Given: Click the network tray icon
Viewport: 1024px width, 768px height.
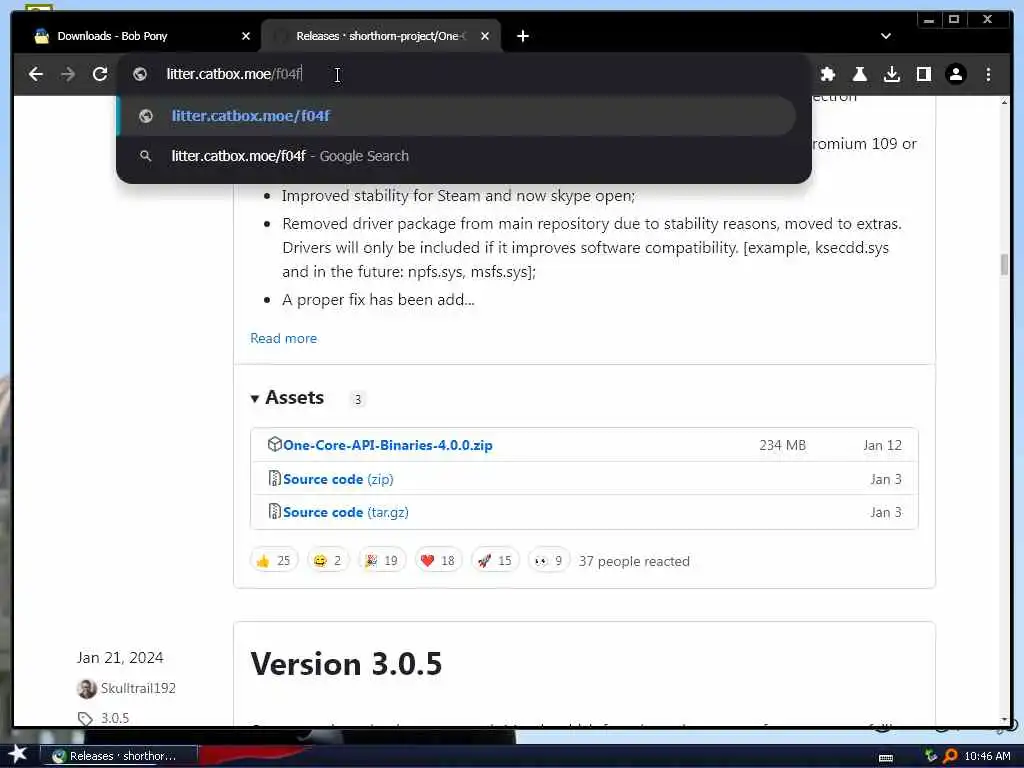Looking at the screenshot, I should 931,756.
